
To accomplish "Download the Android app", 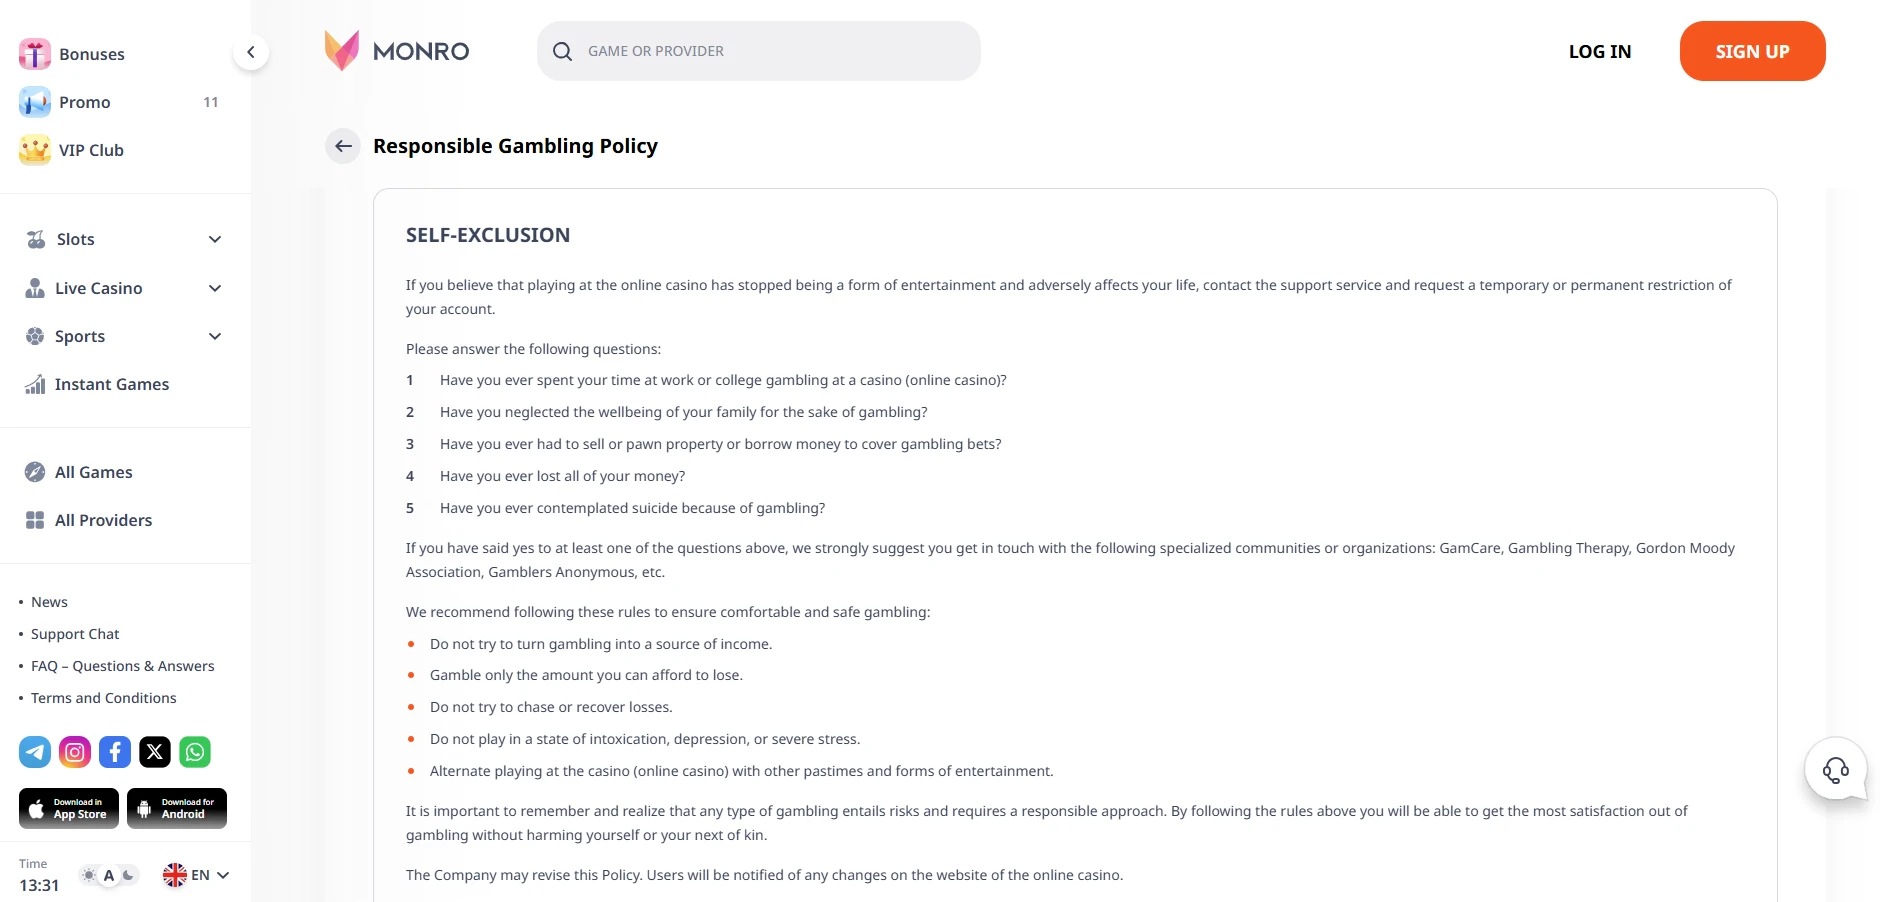I will [177, 808].
